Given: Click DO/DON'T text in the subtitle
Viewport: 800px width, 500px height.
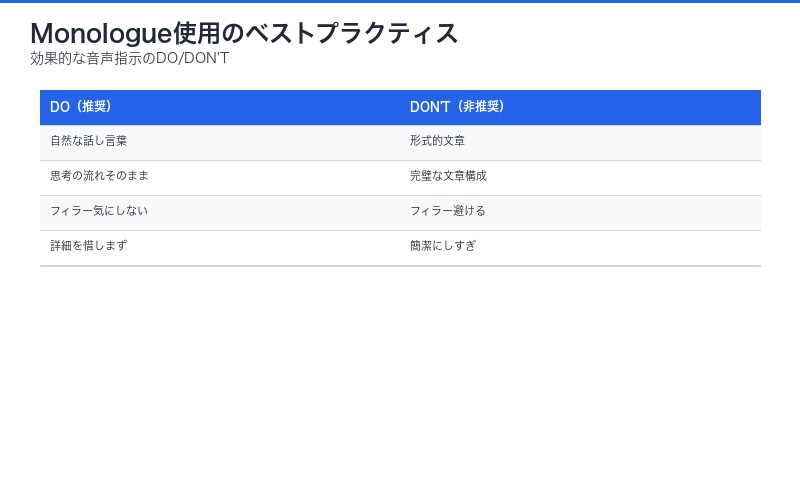Looking at the screenshot, I should point(192,58).
